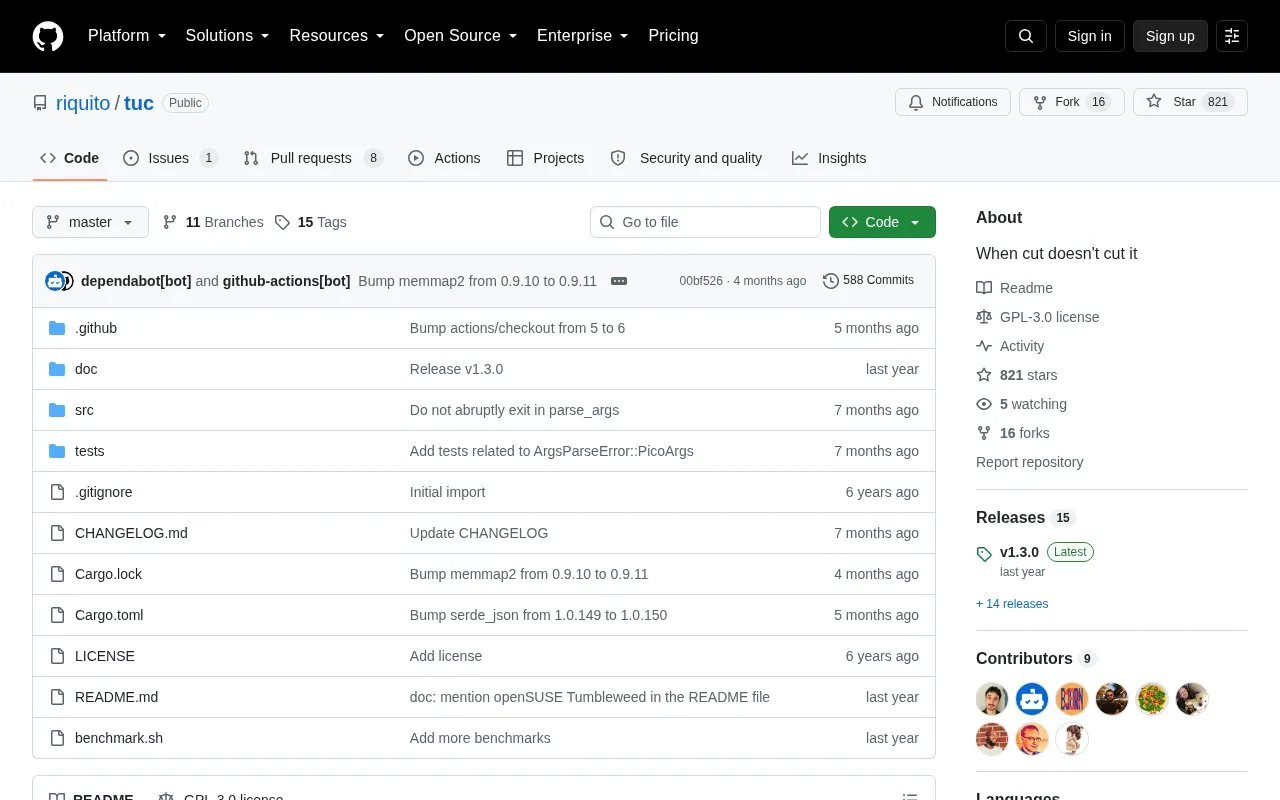Expand the Open Source menu
Screen dimensions: 1280x800
pyautogui.click(x=461, y=36)
